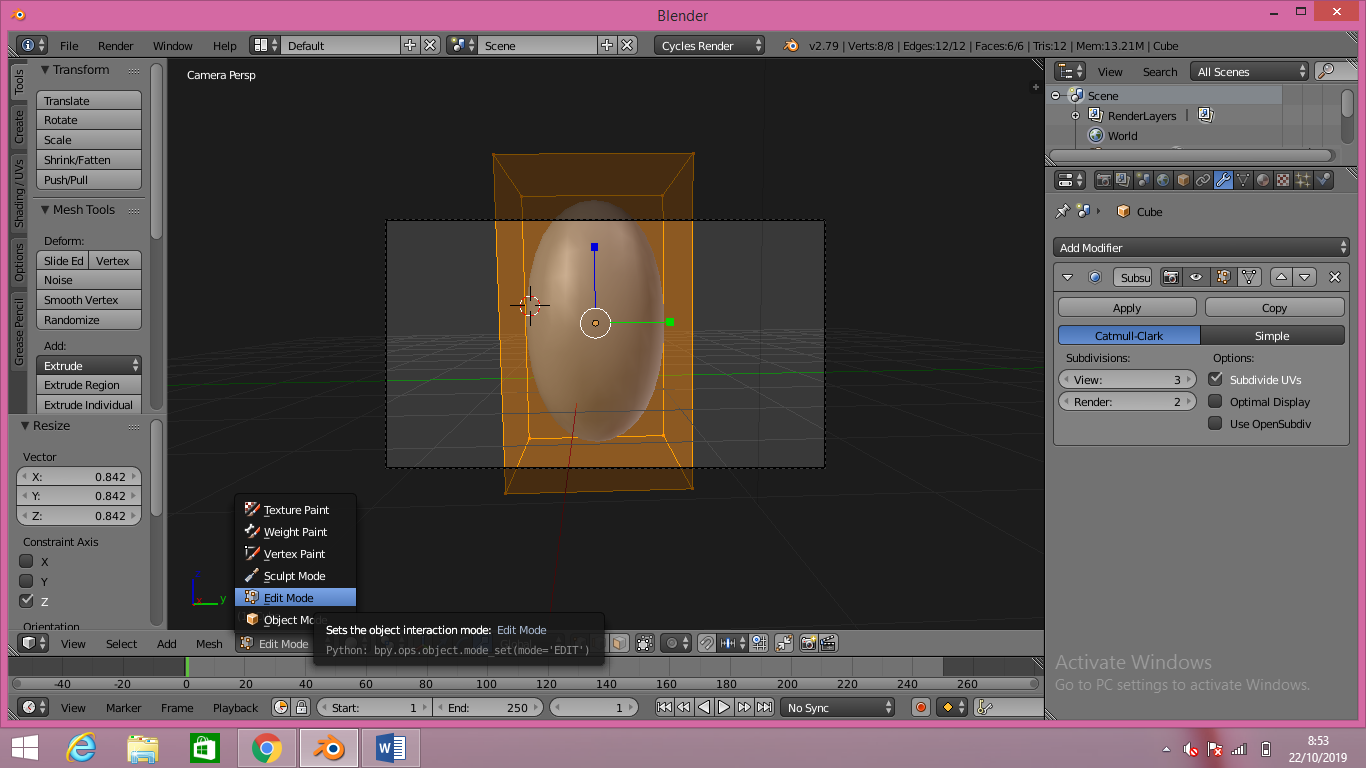
Task: Click the Copy modifier button
Action: [1274, 308]
